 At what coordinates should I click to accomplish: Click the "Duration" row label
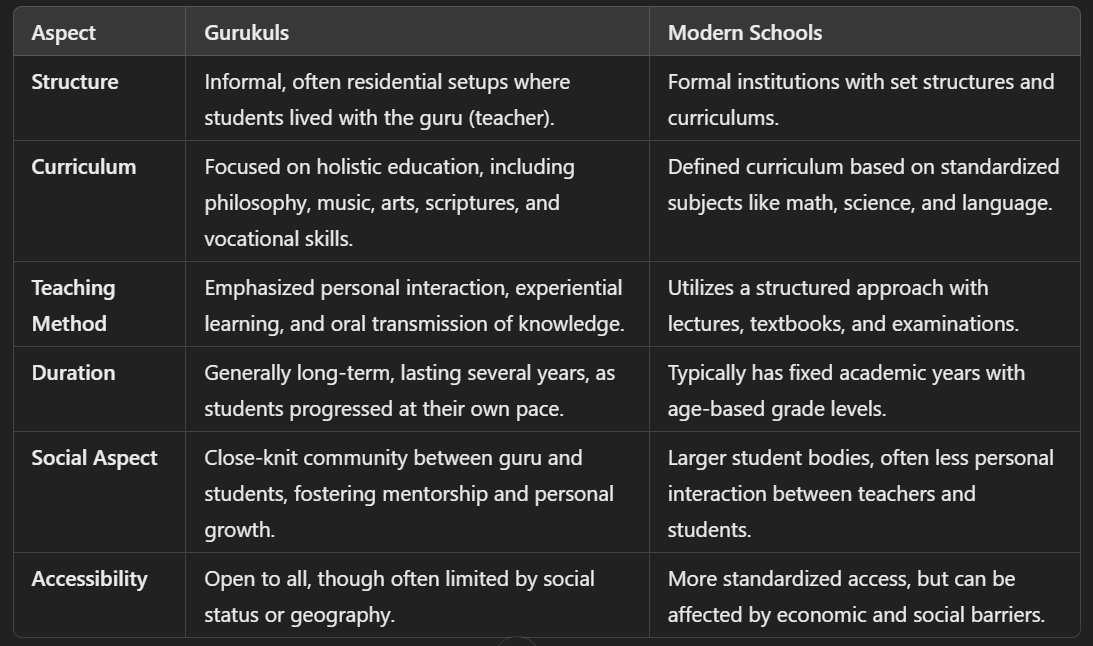pos(73,373)
